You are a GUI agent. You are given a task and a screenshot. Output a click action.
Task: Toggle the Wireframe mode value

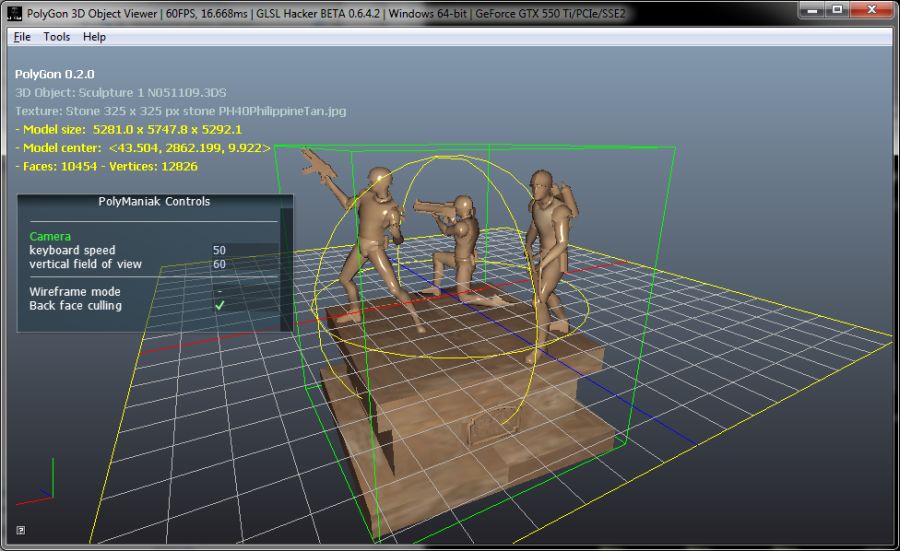pos(219,292)
